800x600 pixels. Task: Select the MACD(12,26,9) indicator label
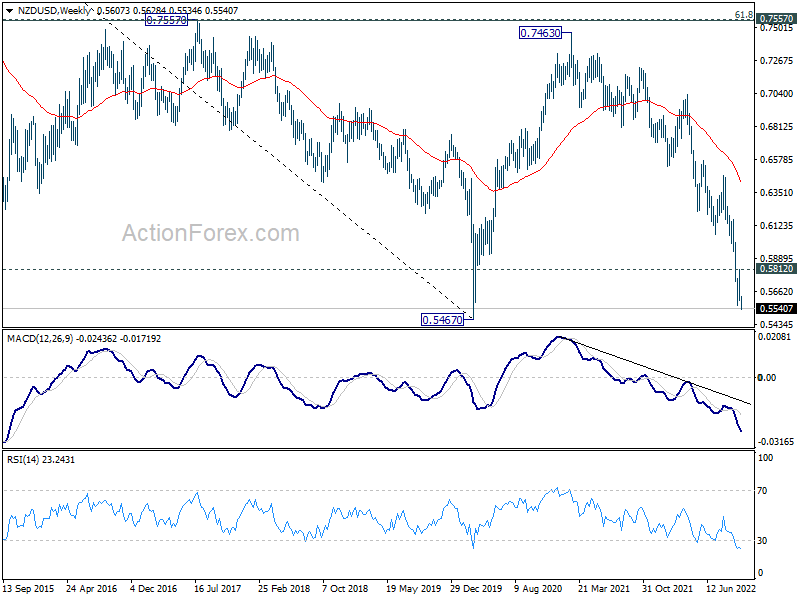40,339
